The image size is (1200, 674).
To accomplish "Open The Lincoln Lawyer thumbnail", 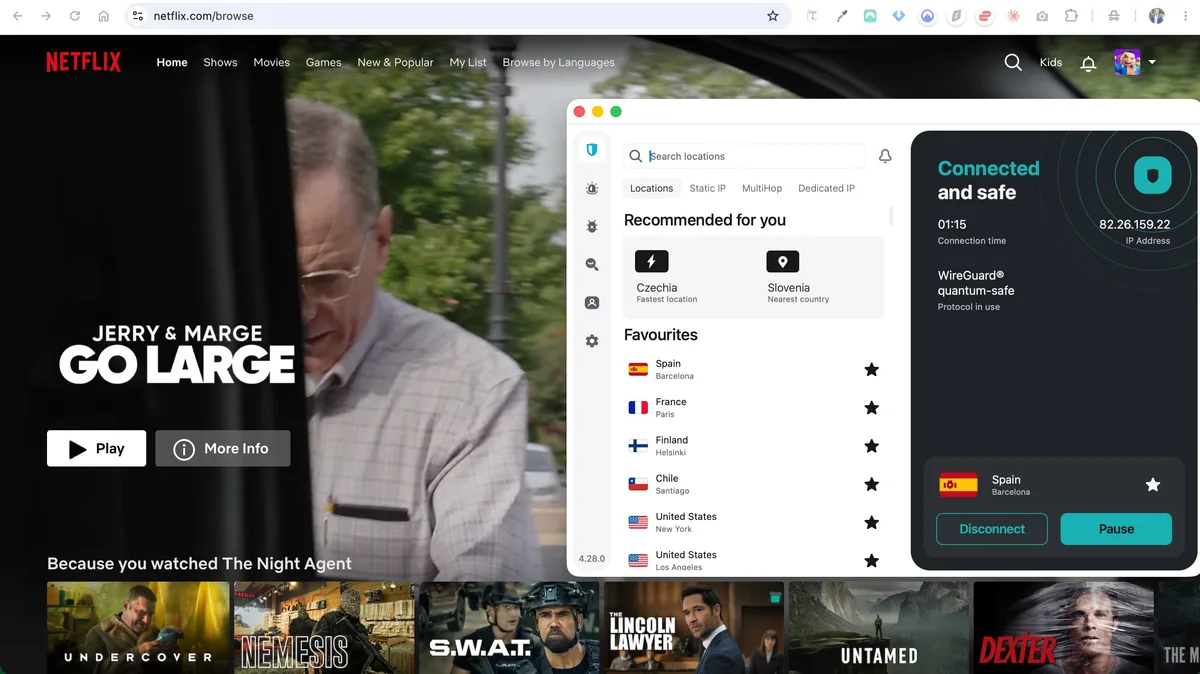I will [694, 627].
